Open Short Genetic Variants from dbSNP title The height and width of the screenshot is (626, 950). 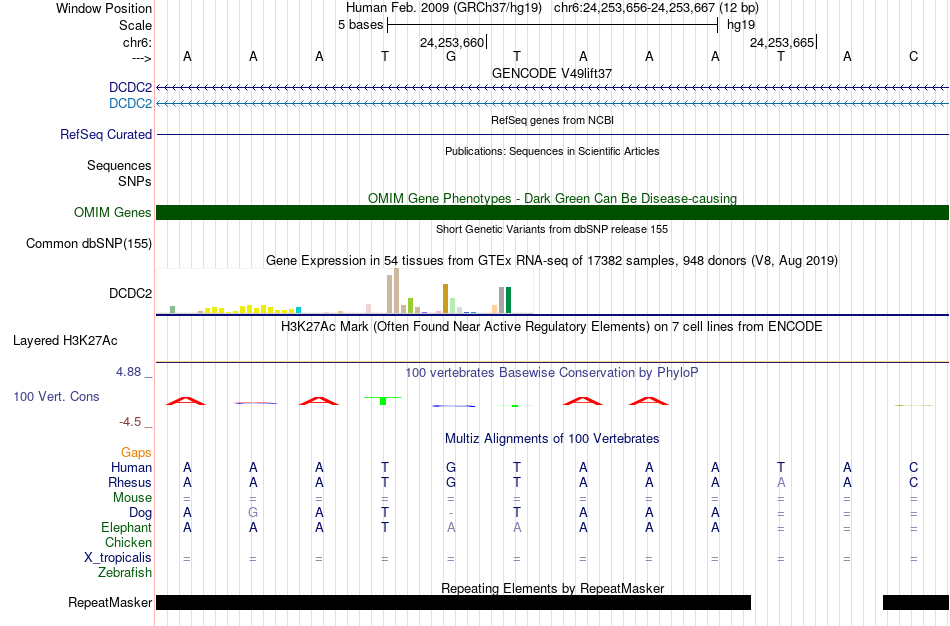[552, 229]
